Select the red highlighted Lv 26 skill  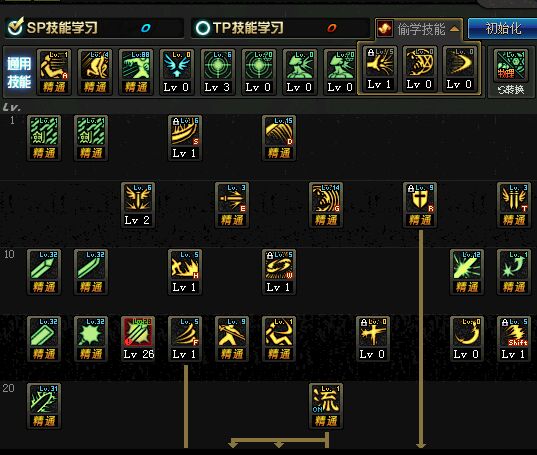[138, 338]
